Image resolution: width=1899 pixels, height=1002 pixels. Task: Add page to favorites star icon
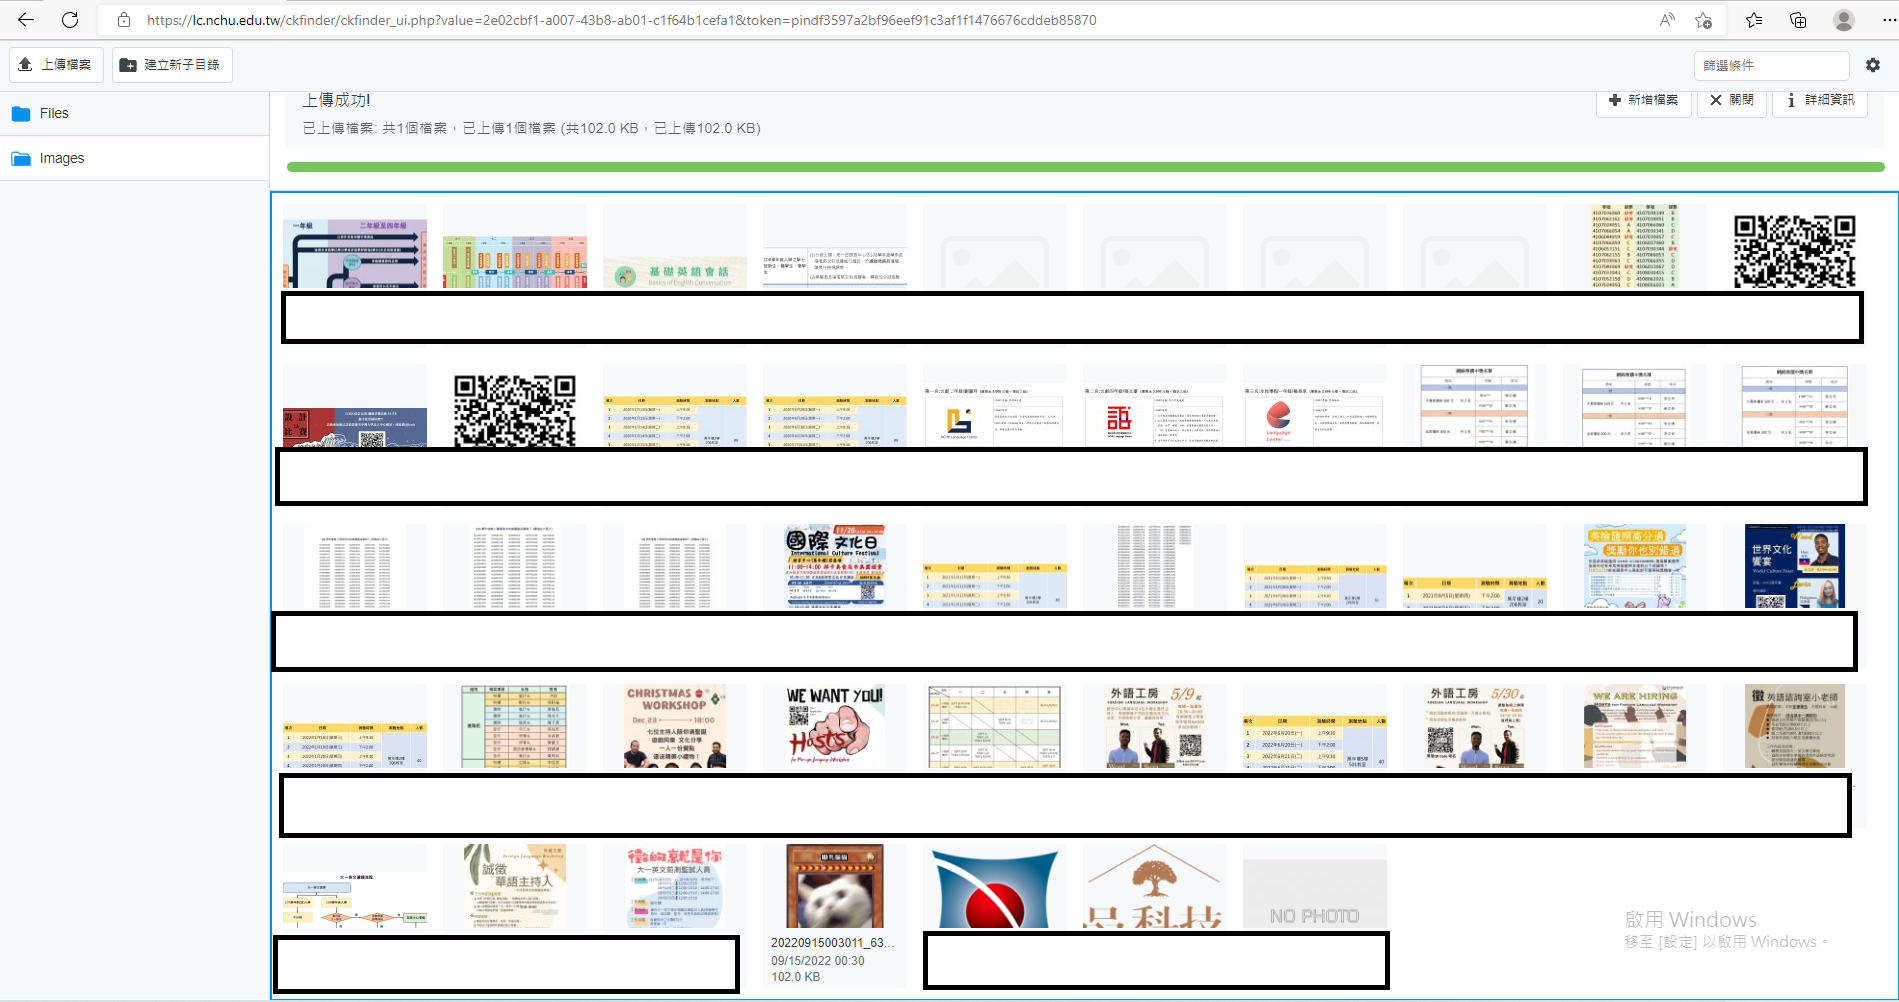click(1704, 20)
